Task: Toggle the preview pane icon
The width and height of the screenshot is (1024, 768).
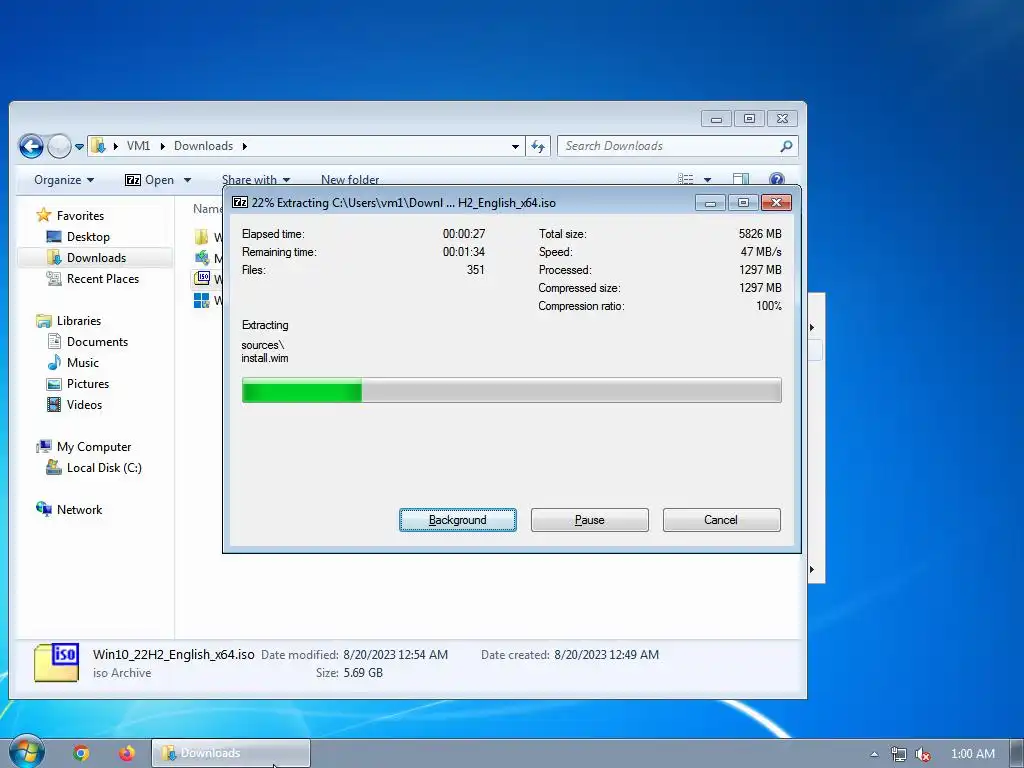Action: click(741, 179)
